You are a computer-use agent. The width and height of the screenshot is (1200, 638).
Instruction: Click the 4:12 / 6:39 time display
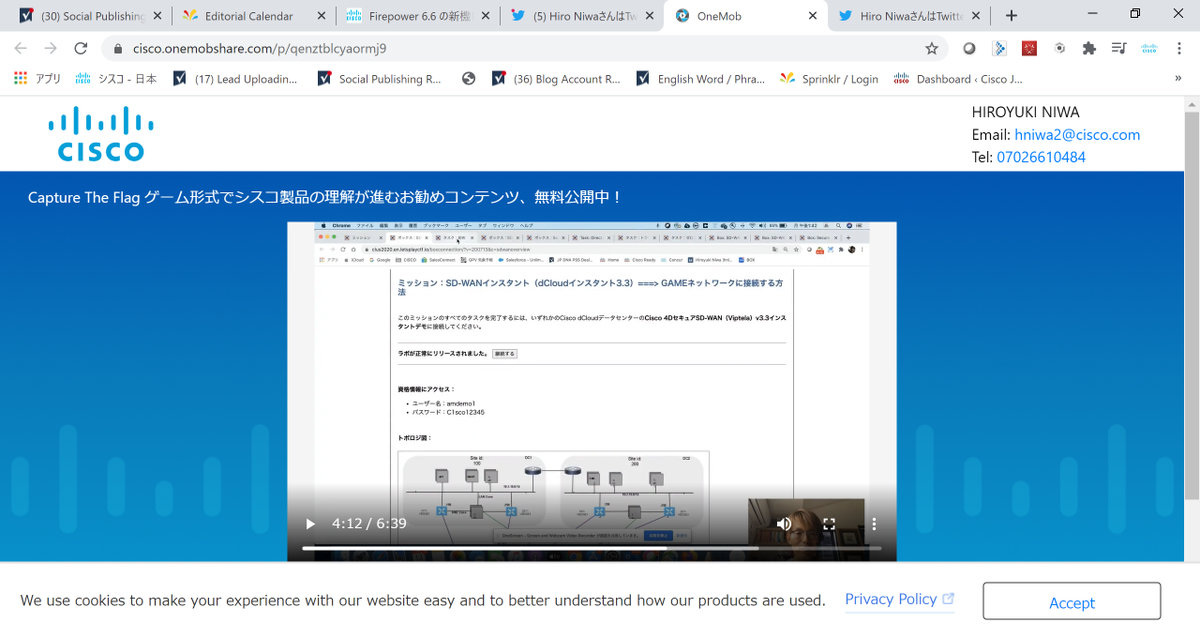[x=369, y=524]
